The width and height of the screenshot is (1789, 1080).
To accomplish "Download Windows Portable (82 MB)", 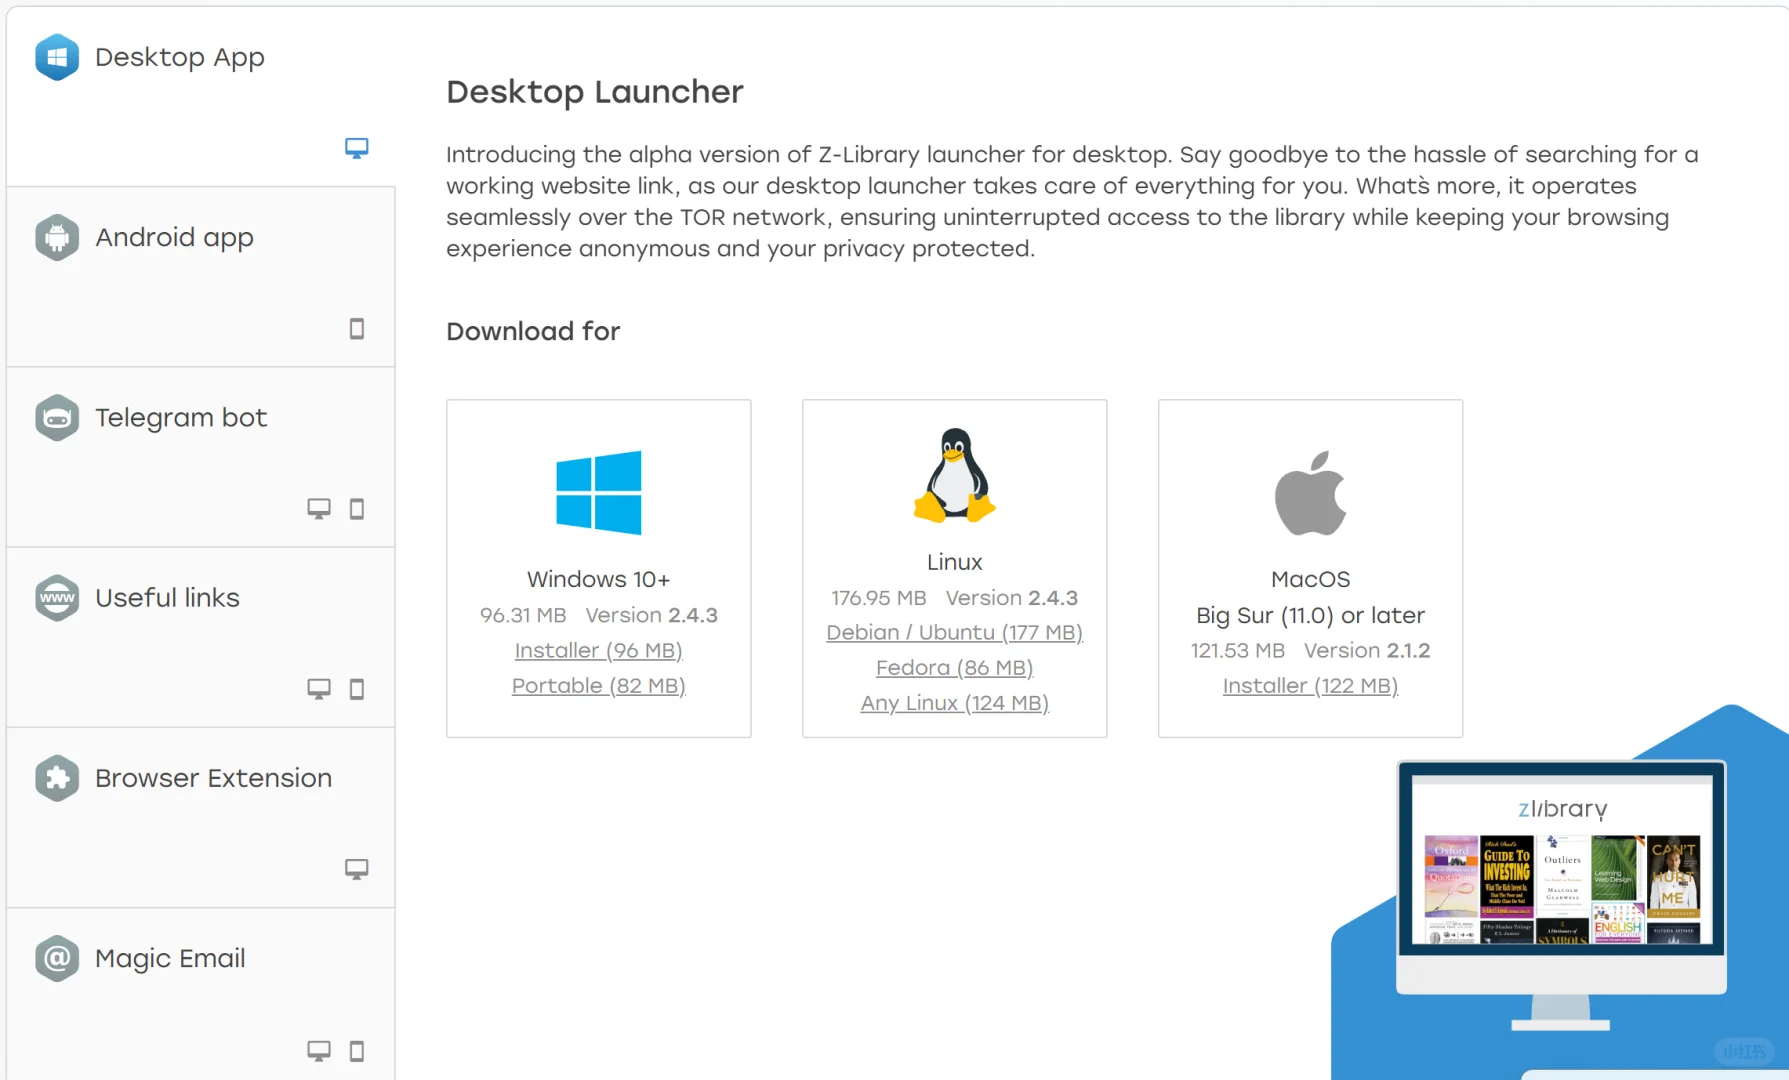I will pyautogui.click(x=599, y=685).
